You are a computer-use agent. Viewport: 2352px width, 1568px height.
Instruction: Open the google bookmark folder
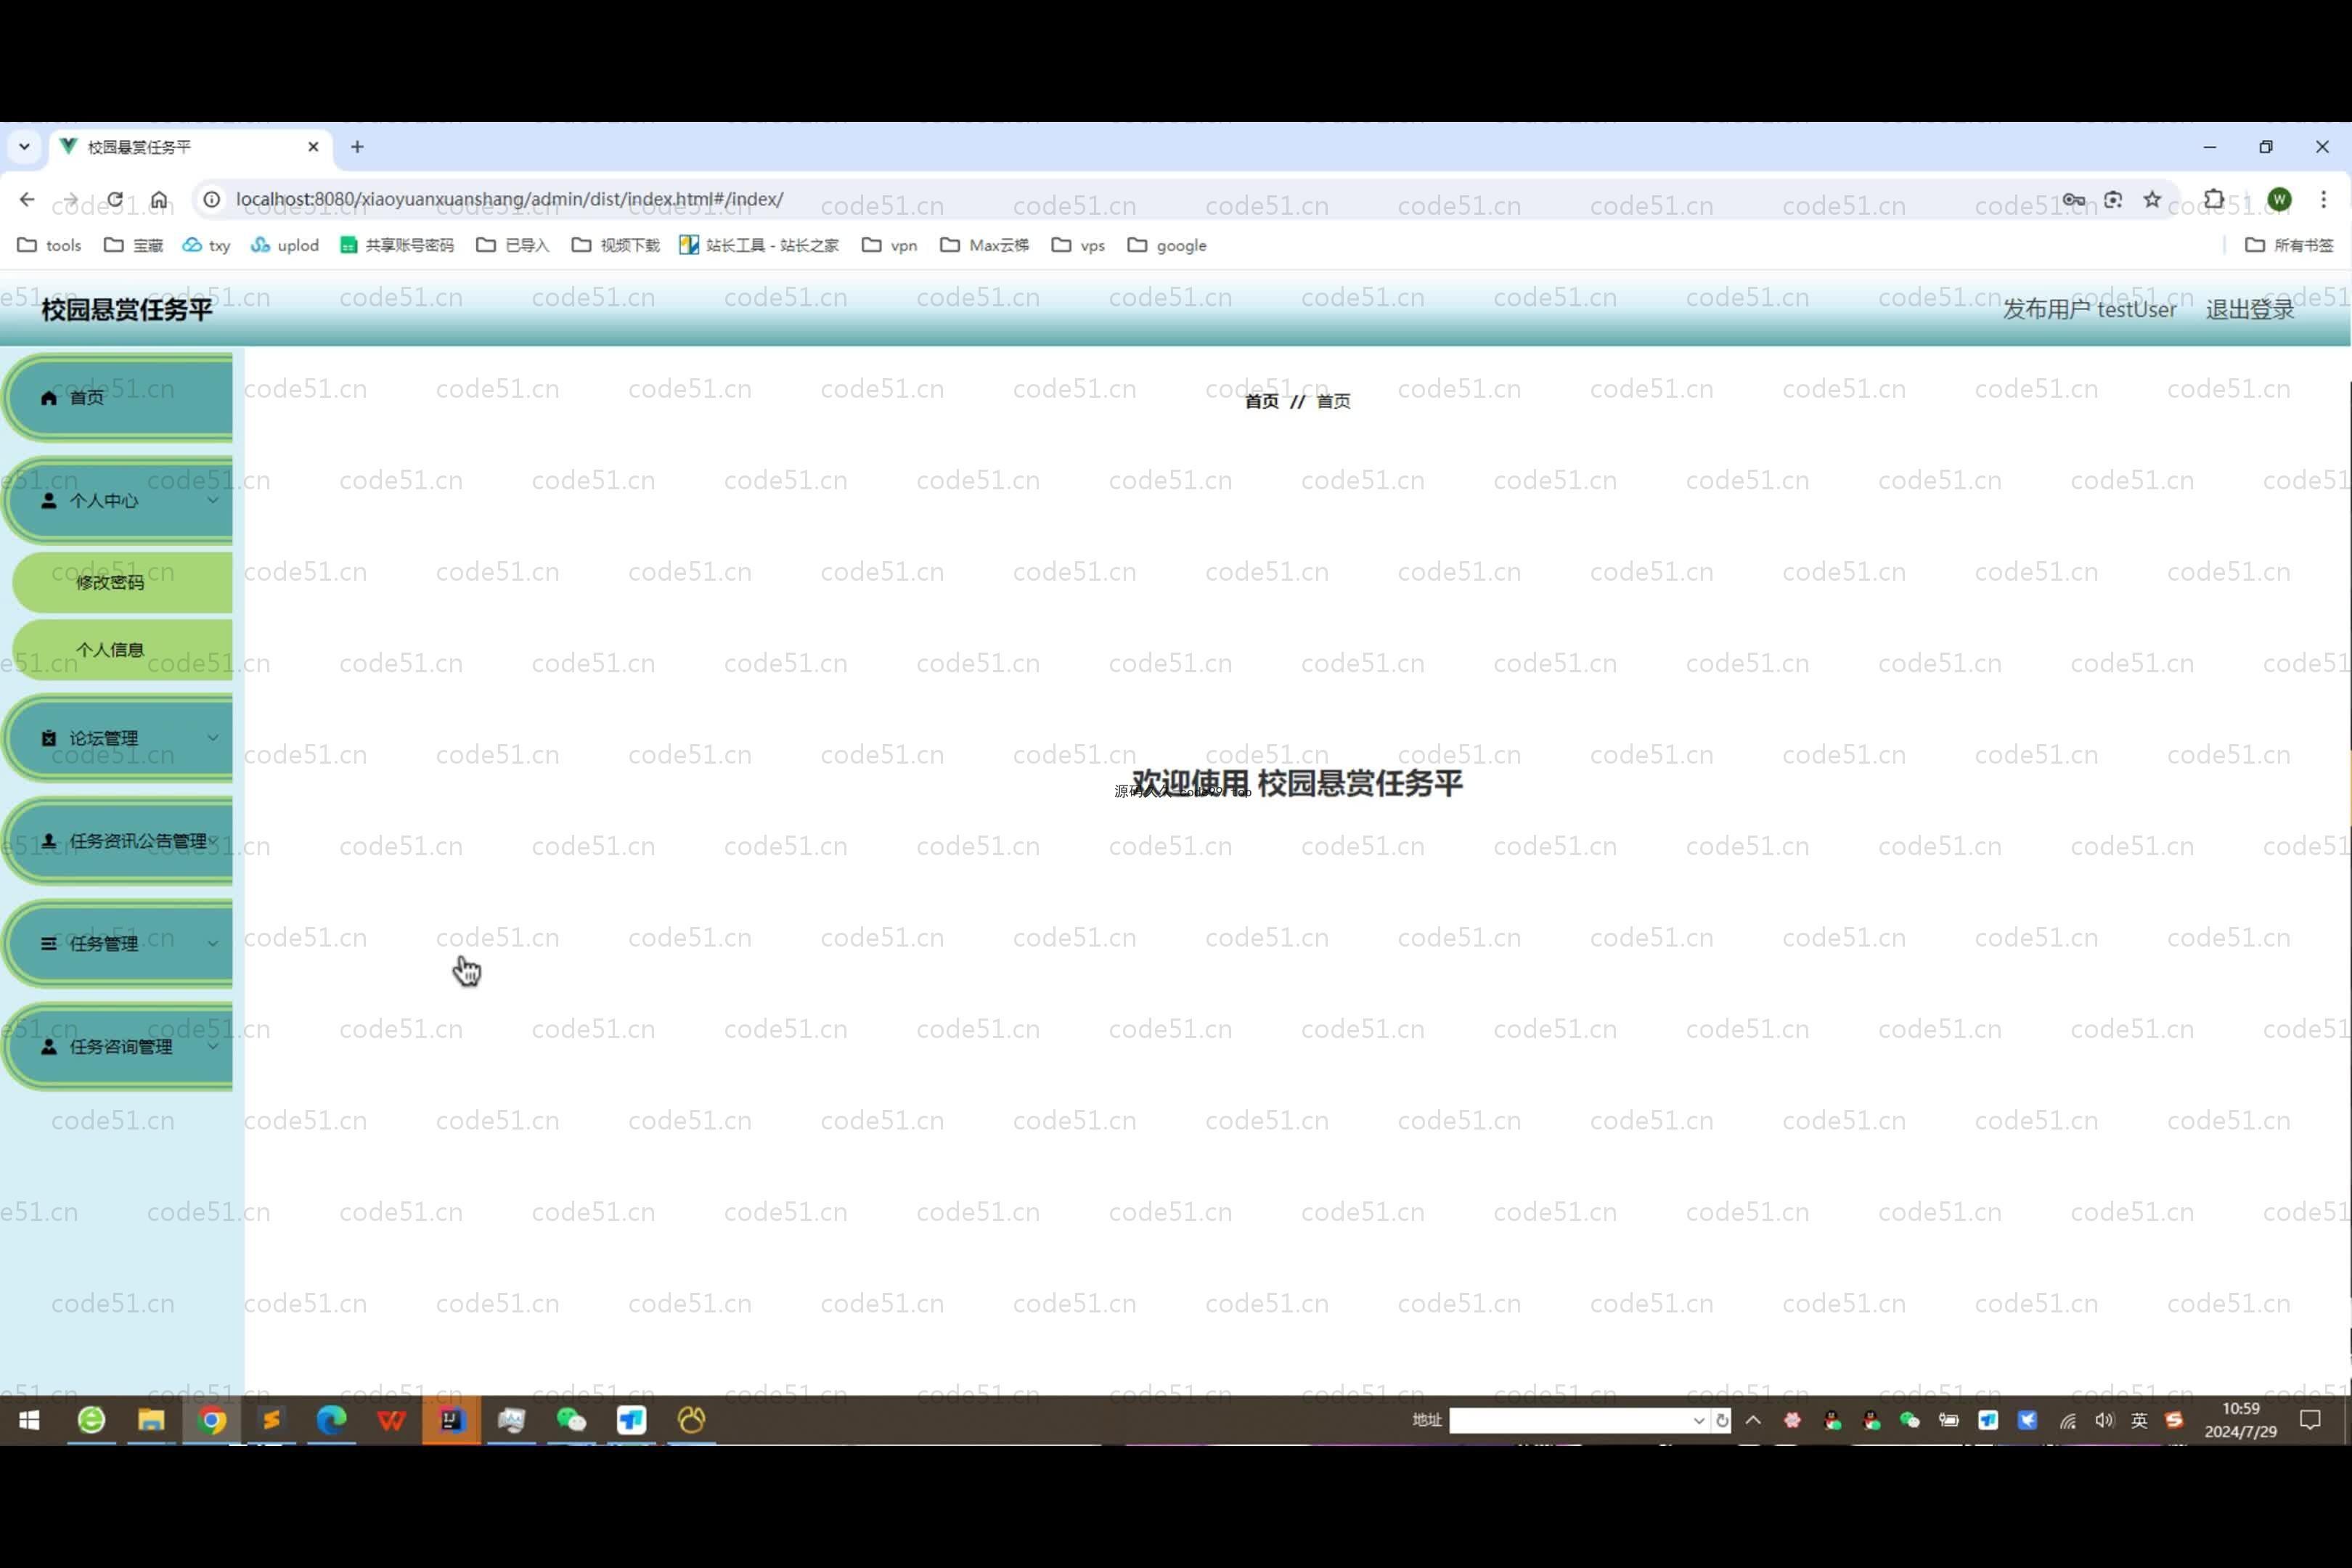pos(1167,245)
